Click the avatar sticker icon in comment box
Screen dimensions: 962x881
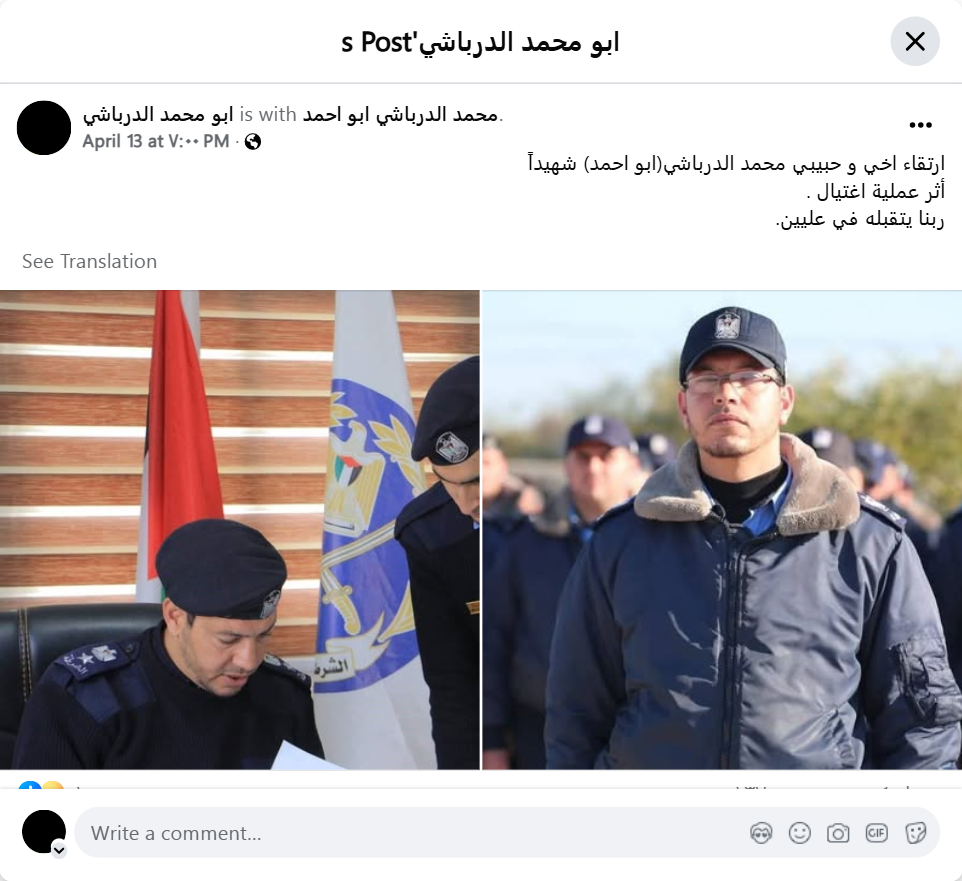761,833
